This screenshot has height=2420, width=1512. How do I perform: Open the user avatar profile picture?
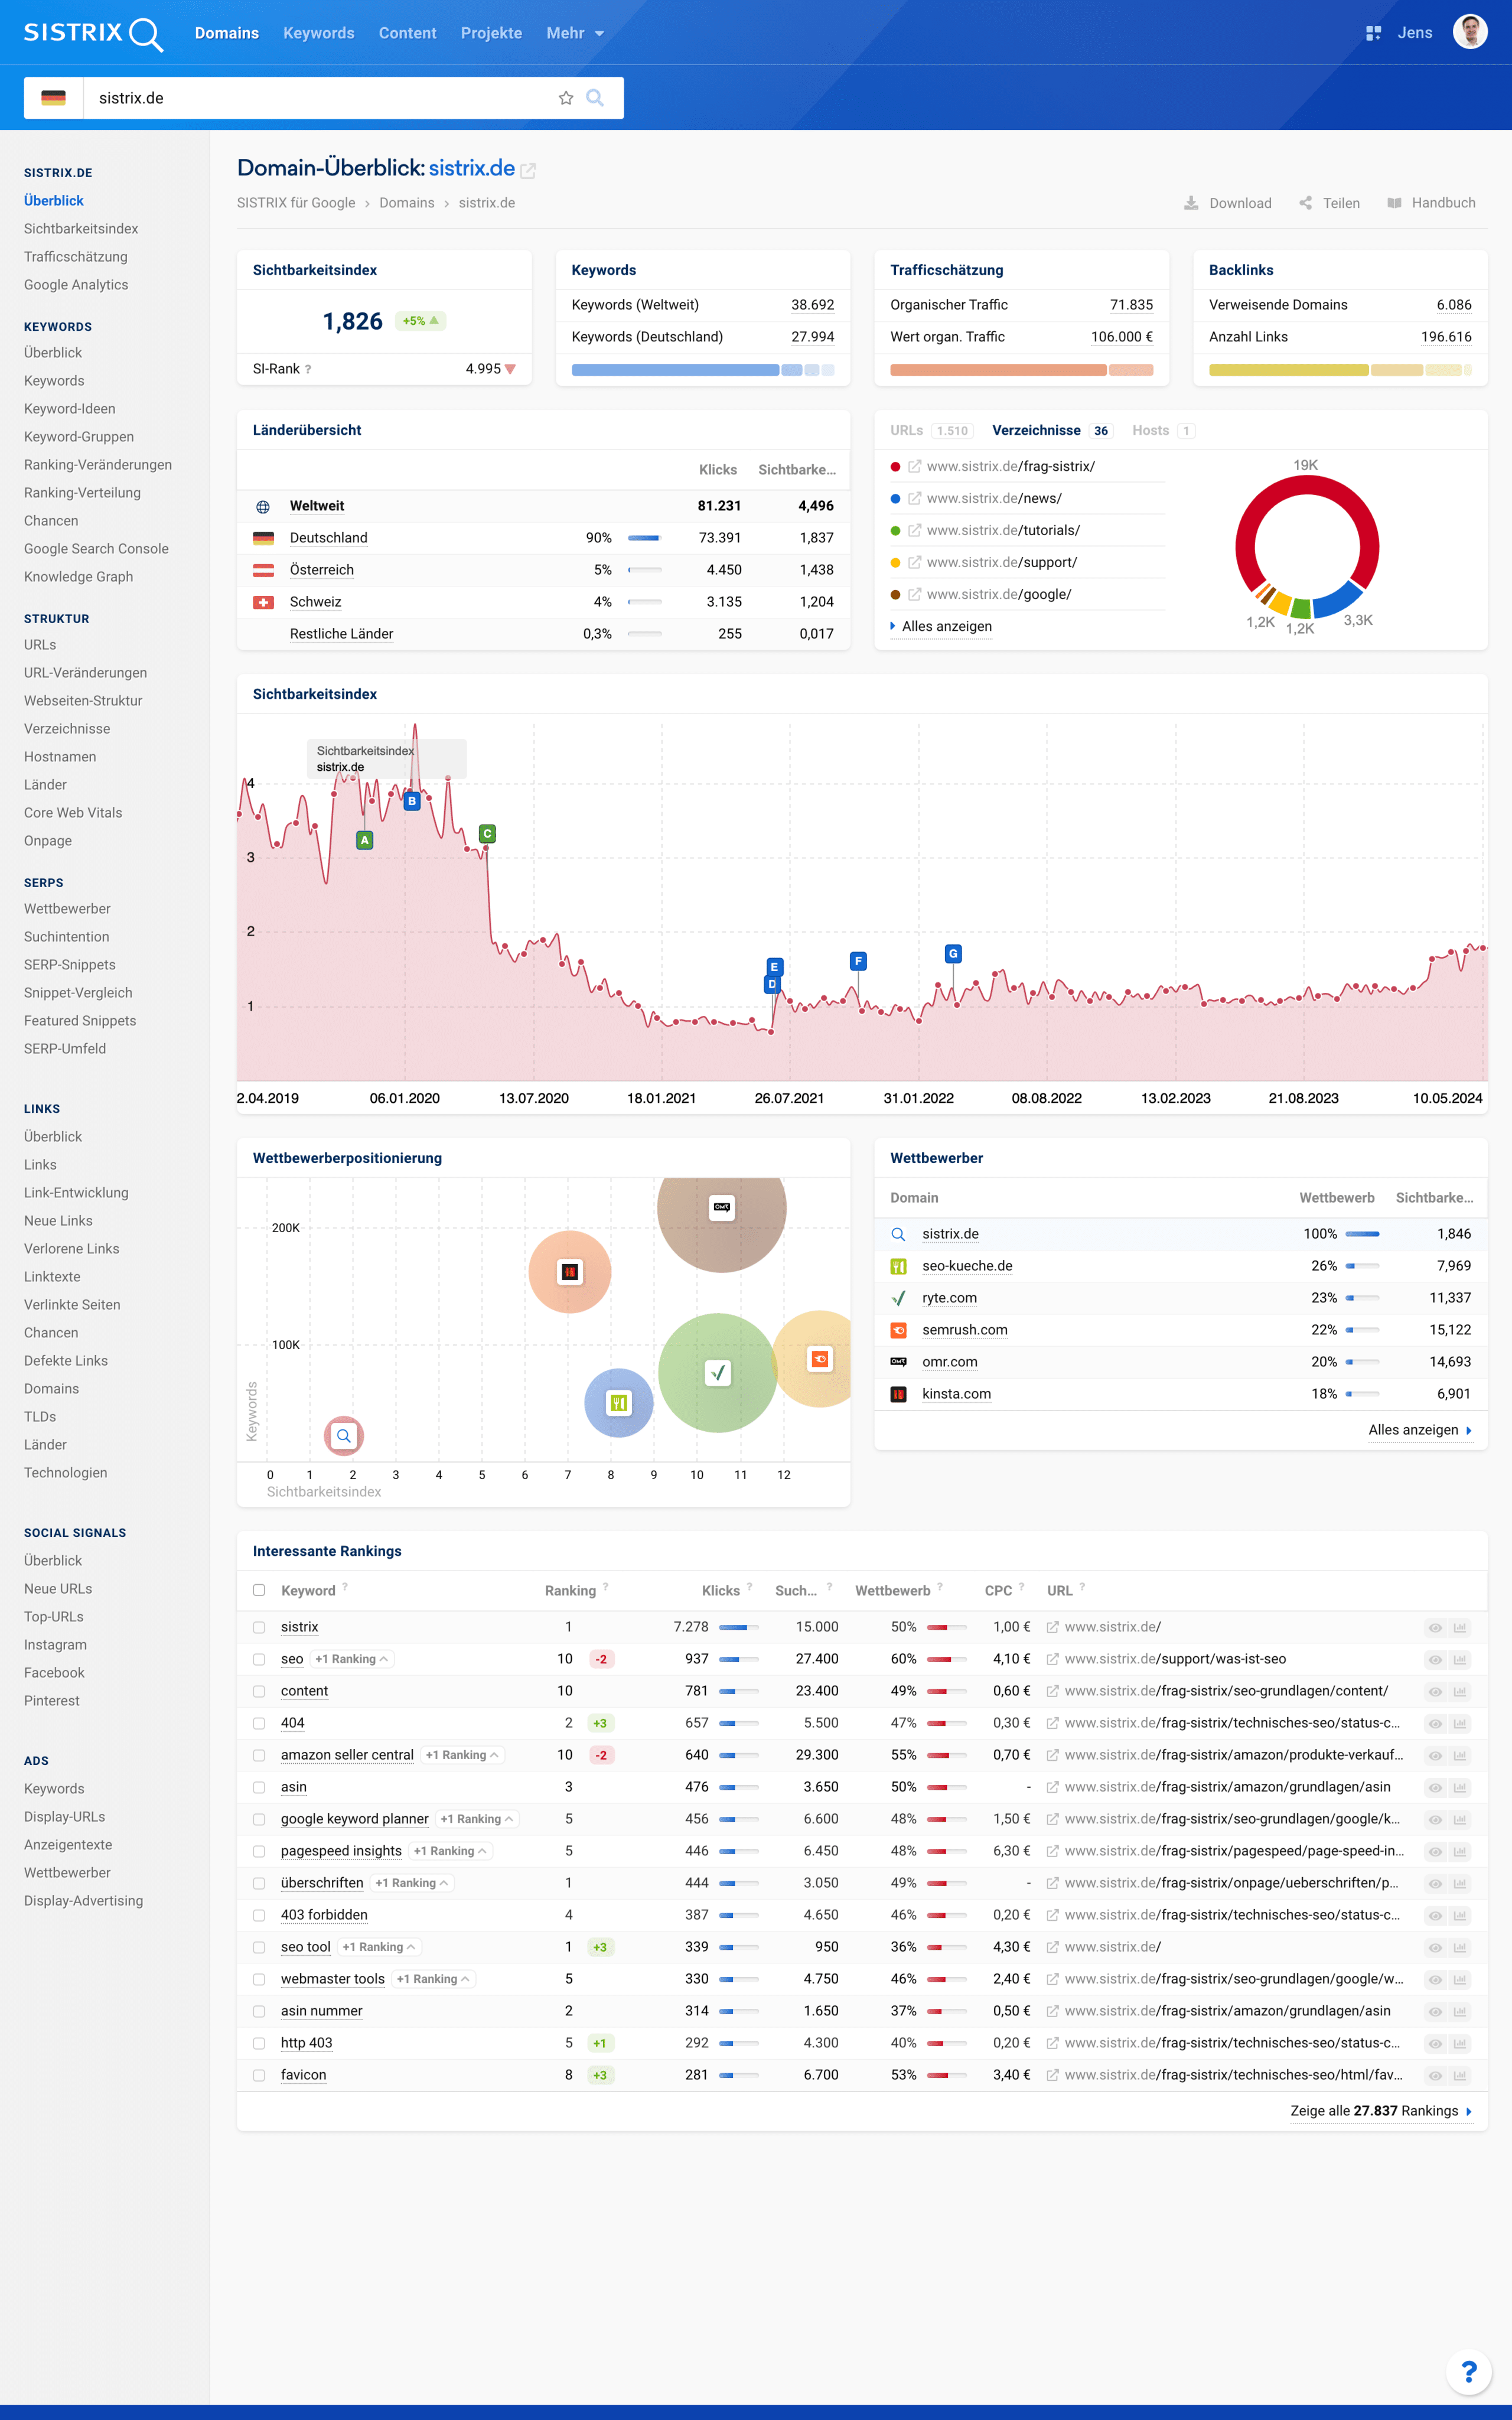pos(1469,32)
